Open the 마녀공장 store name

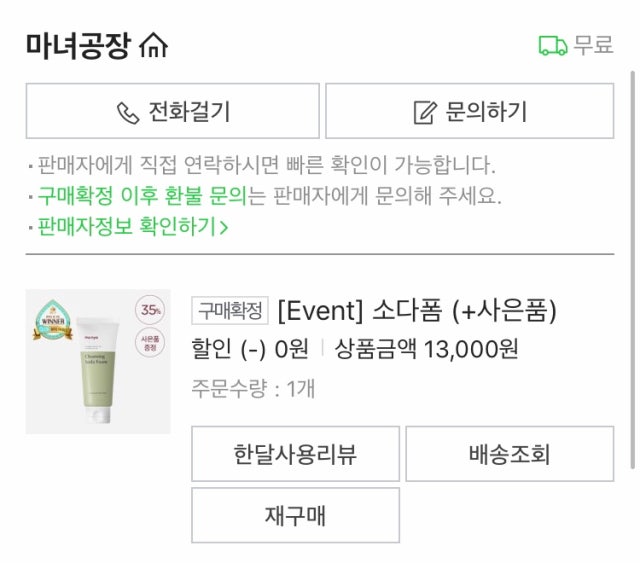(80, 46)
